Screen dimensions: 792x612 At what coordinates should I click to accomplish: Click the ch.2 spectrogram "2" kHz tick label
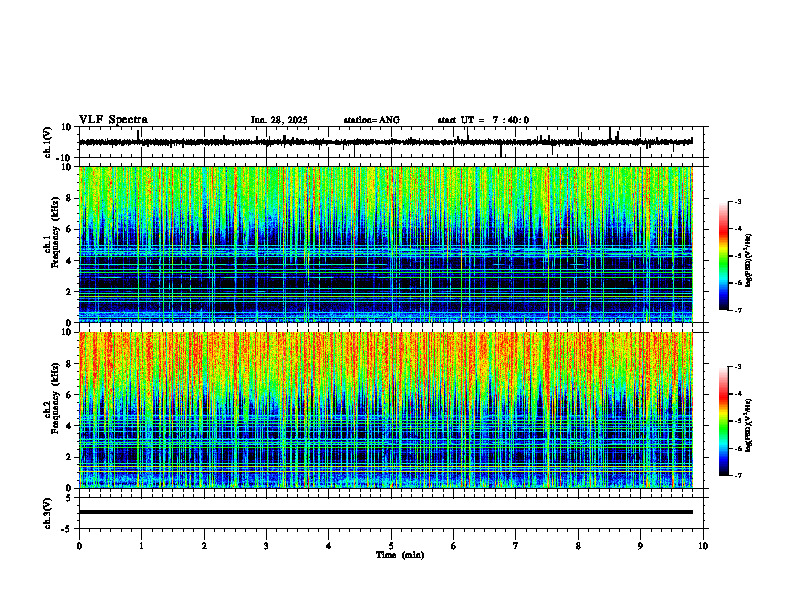click(70, 457)
